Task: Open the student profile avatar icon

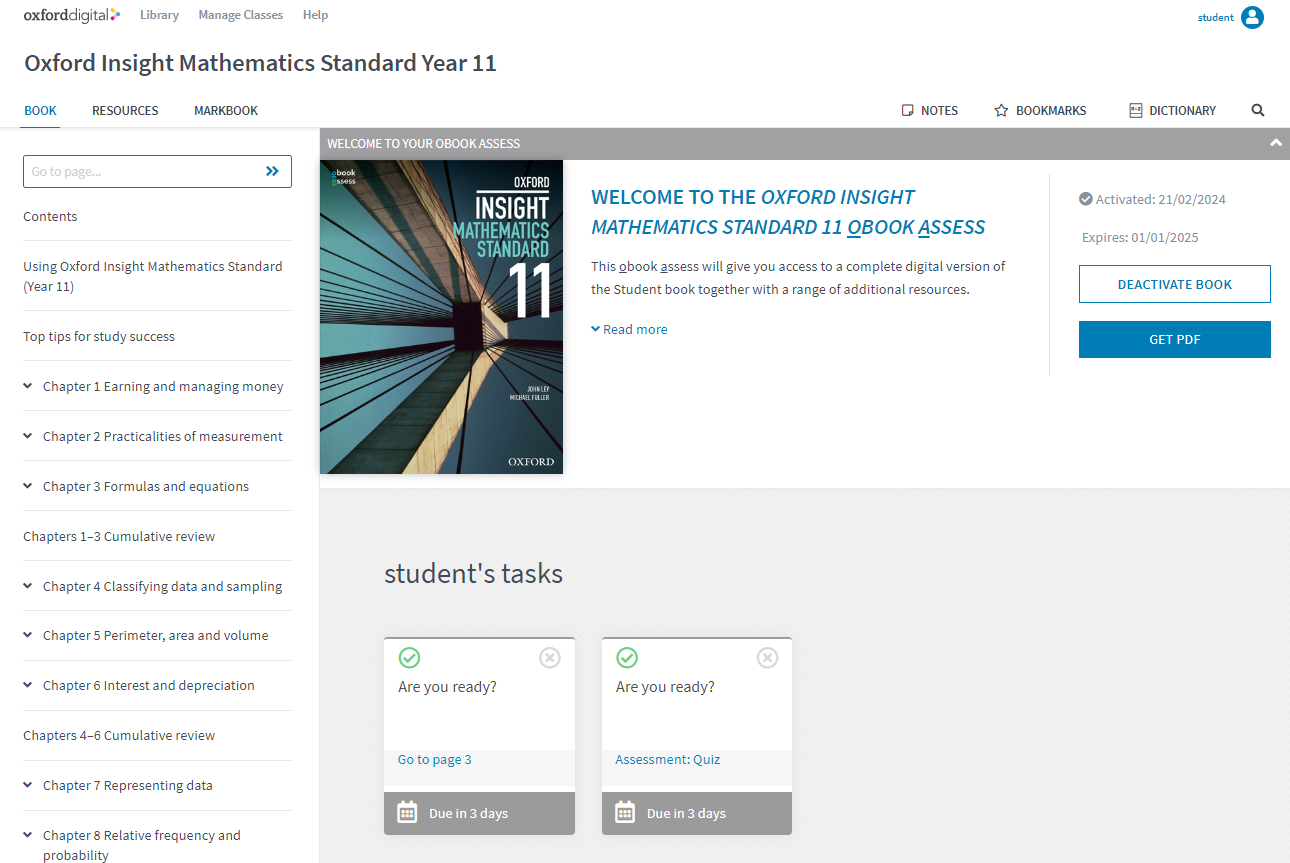Action: (1252, 17)
